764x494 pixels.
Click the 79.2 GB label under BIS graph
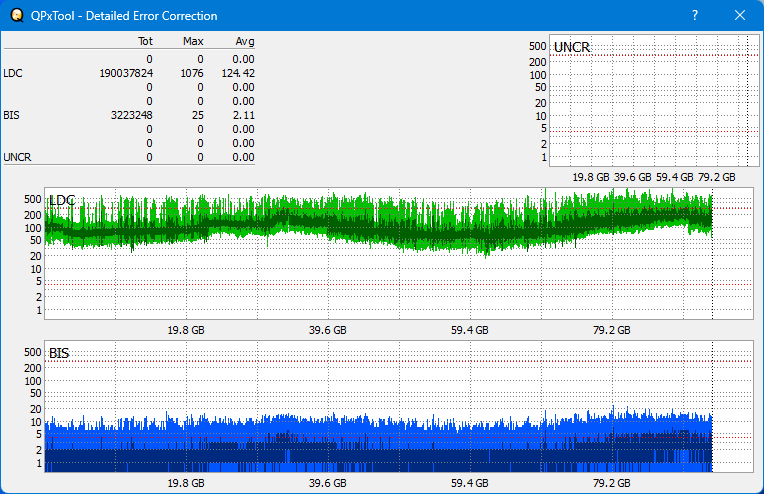(x=611, y=483)
